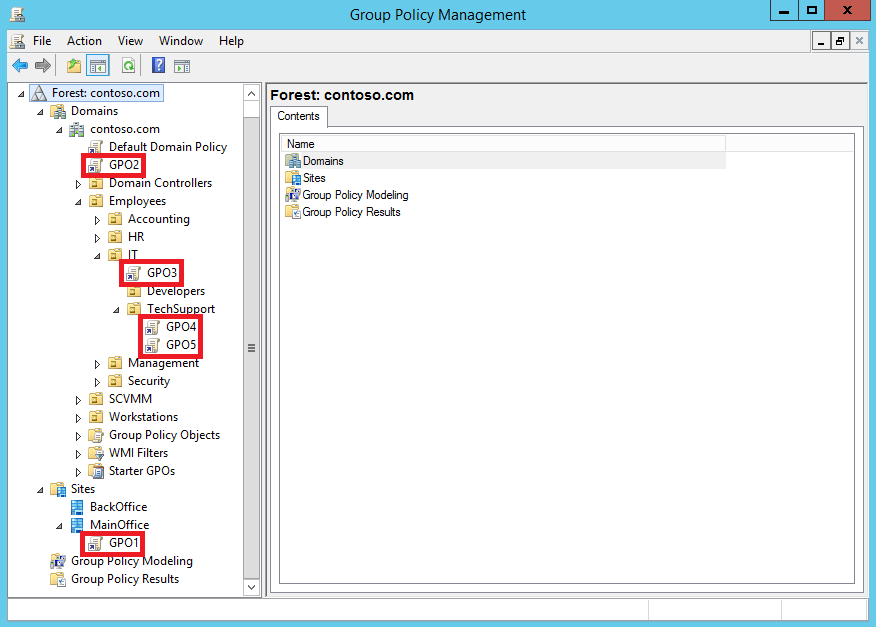Expand the HR OU
The height and width of the screenshot is (627, 876).
(97, 238)
